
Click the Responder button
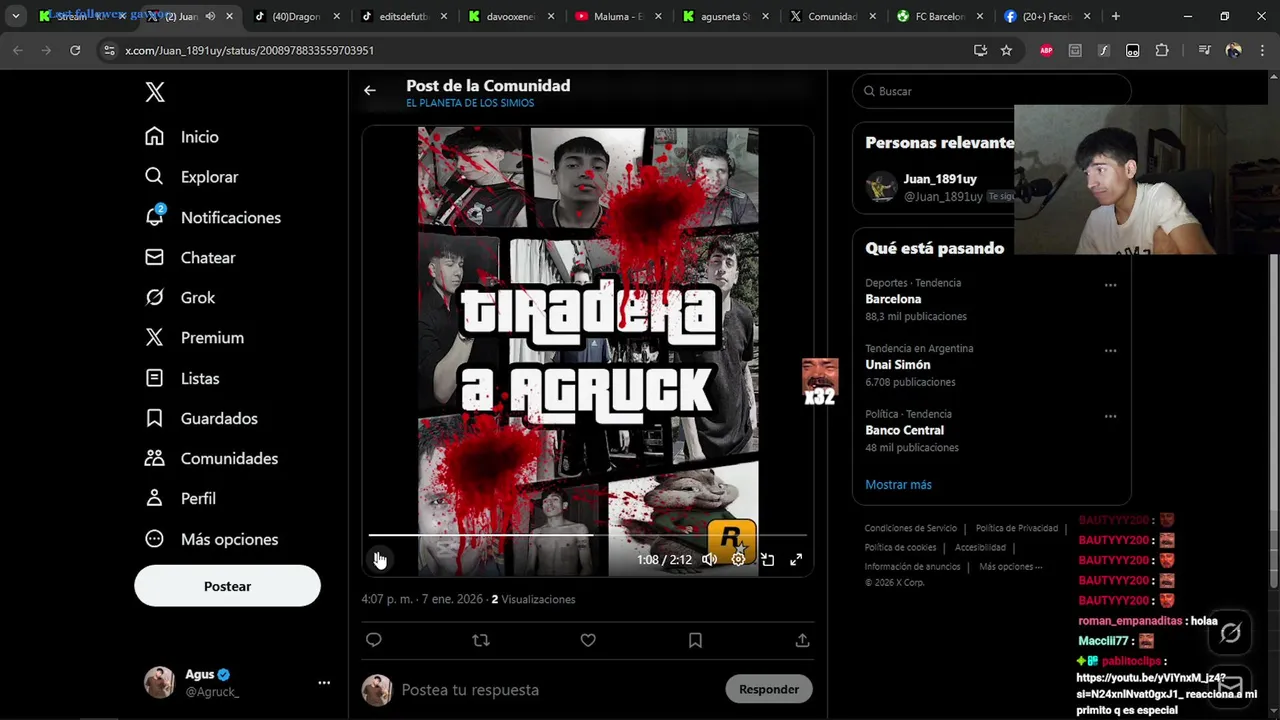[x=769, y=689]
